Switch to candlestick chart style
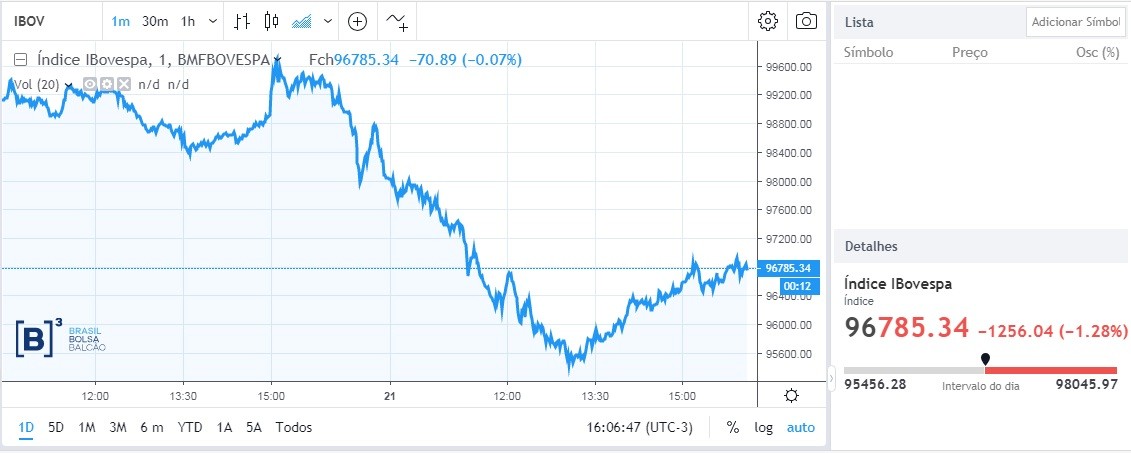Screen dimensions: 1131x453 pos(271,21)
